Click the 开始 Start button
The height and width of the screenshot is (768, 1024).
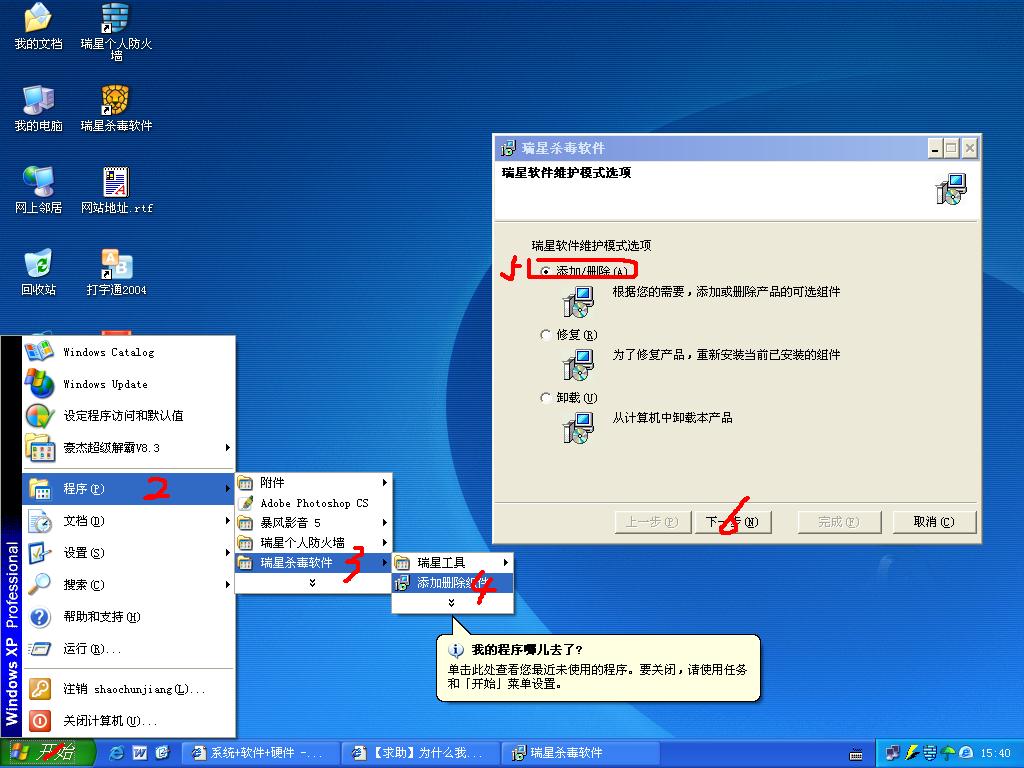tap(48, 753)
